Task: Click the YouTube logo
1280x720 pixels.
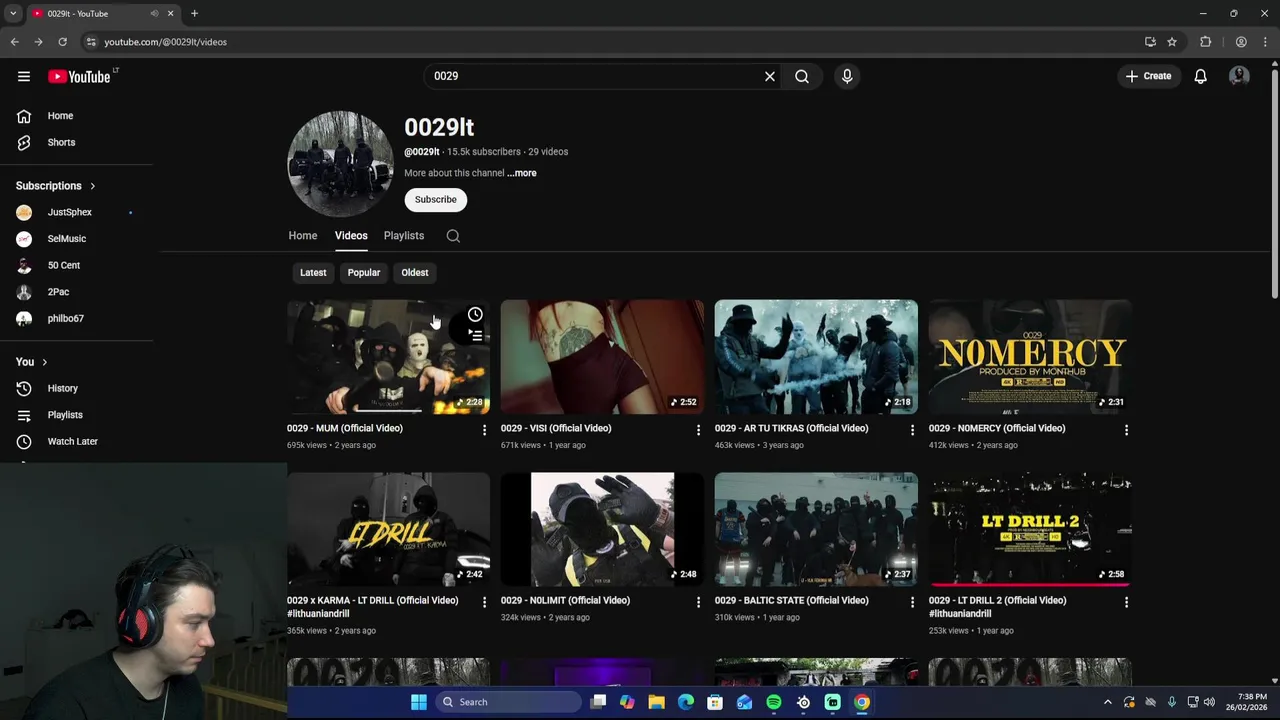Action: click(79, 77)
